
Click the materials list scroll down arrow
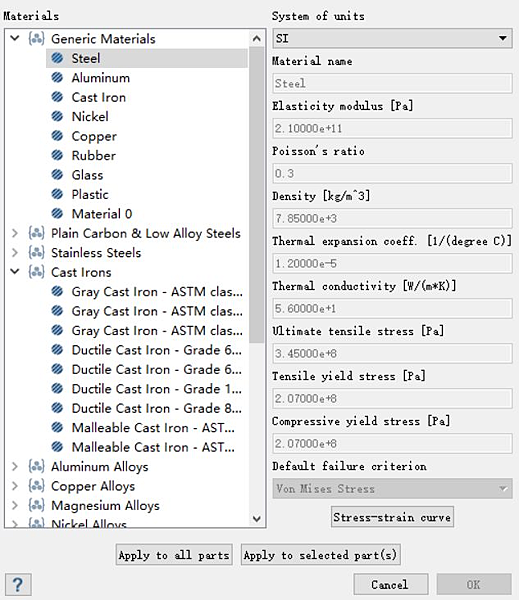tap(257, 519)
